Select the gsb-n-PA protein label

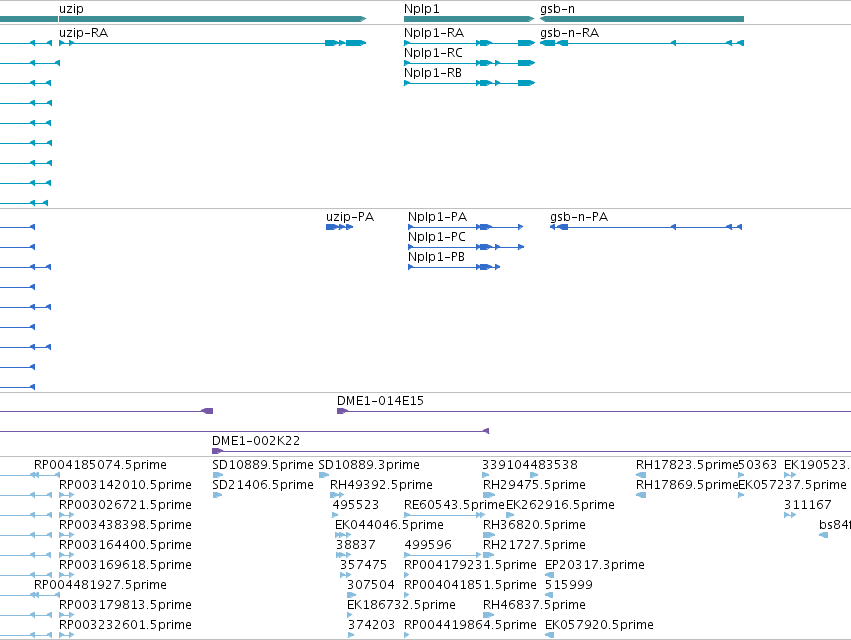(579, 217)
